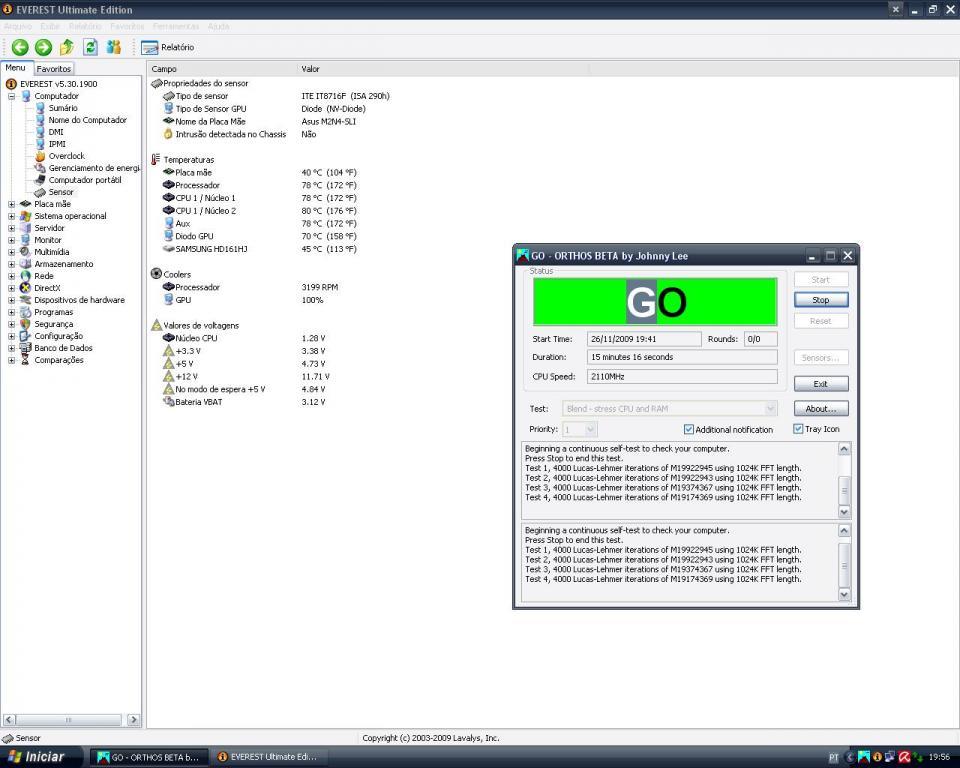The image size is (960, 768).
Task: Select the DMI tree entry
Action: pos(56,132)
